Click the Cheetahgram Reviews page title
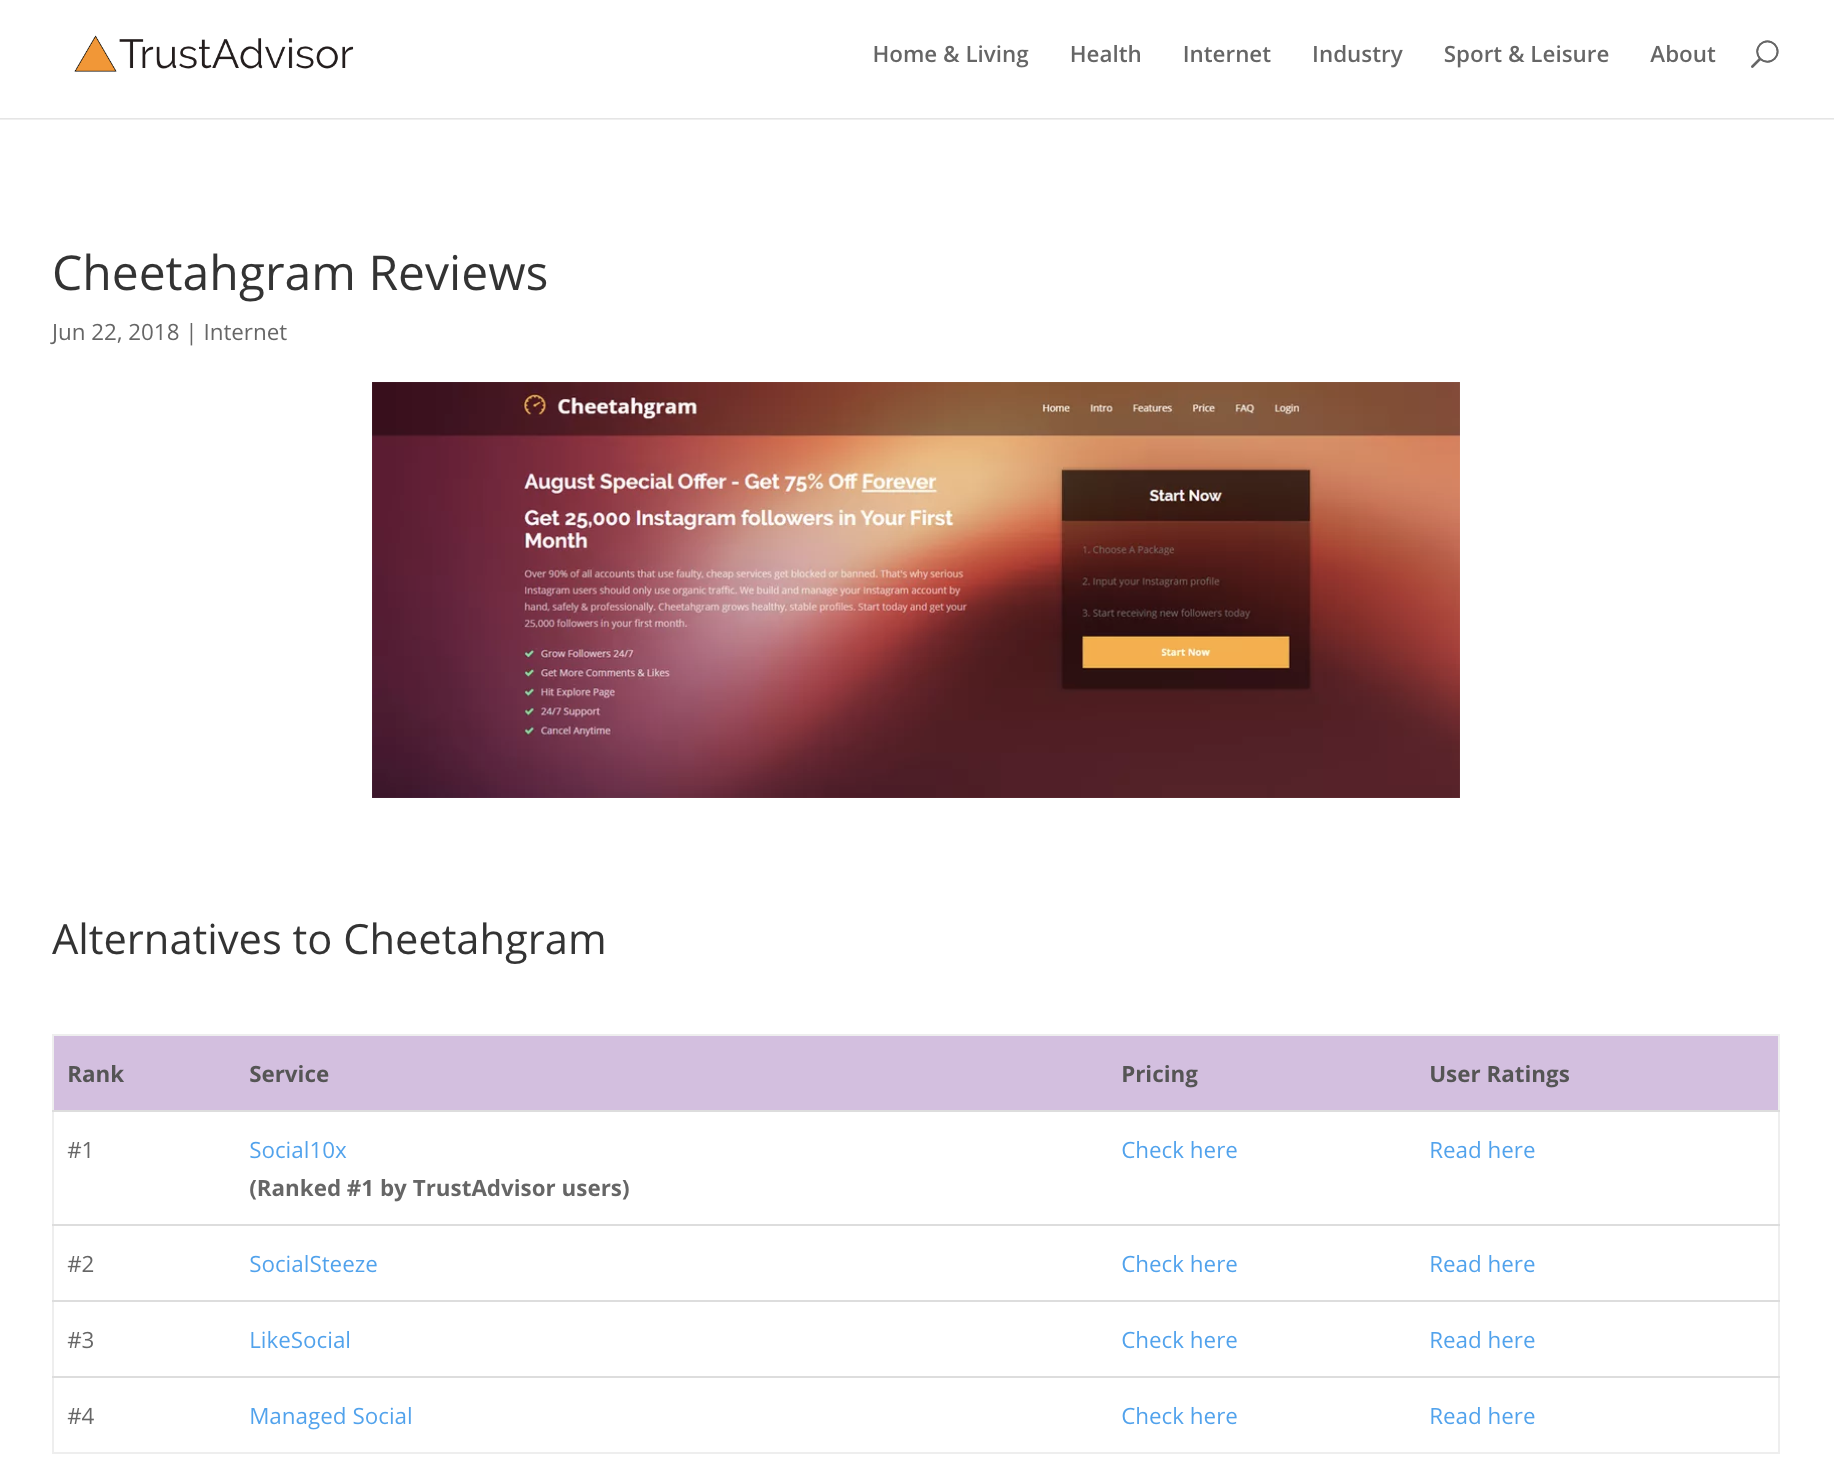 (300, 273)
